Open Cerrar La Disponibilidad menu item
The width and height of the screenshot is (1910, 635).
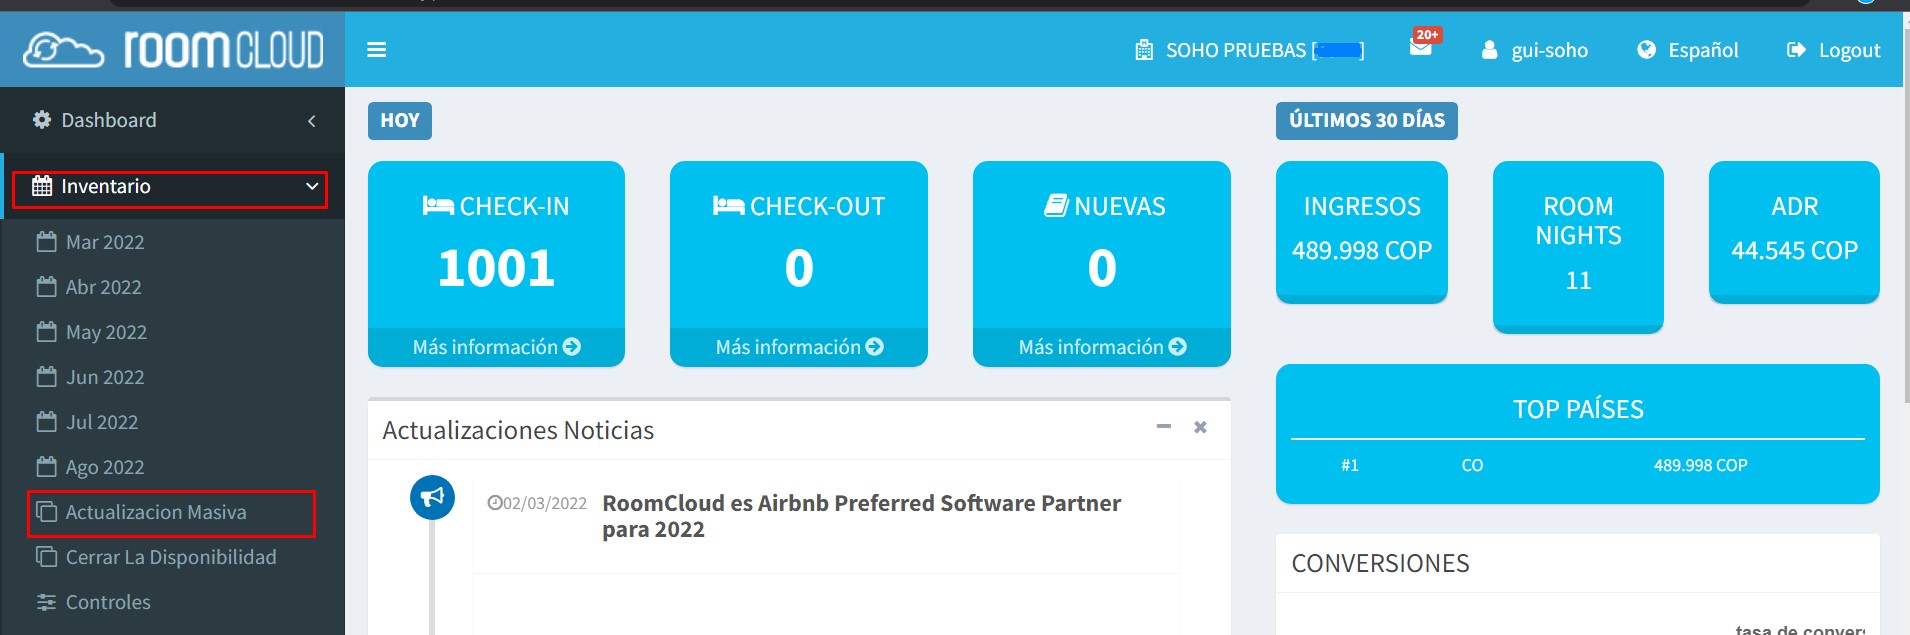coord(170,557)
